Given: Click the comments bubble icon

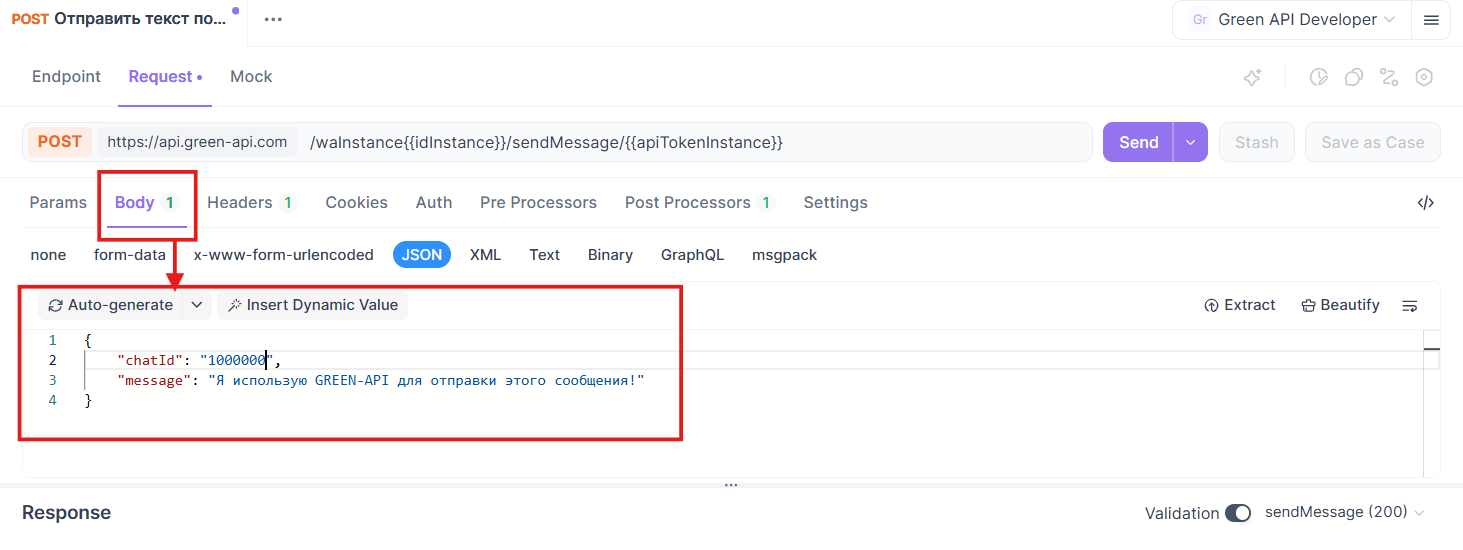Looking at the screenshot, I should point(1354,78).
